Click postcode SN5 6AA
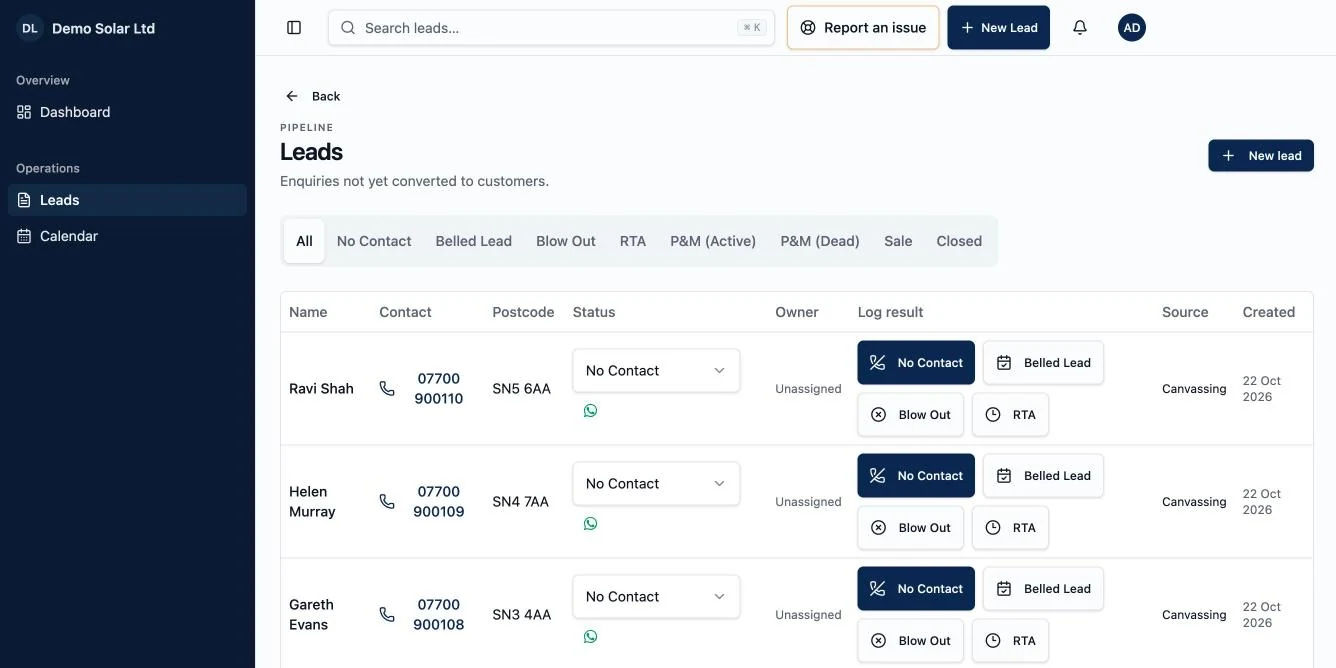 521,388
